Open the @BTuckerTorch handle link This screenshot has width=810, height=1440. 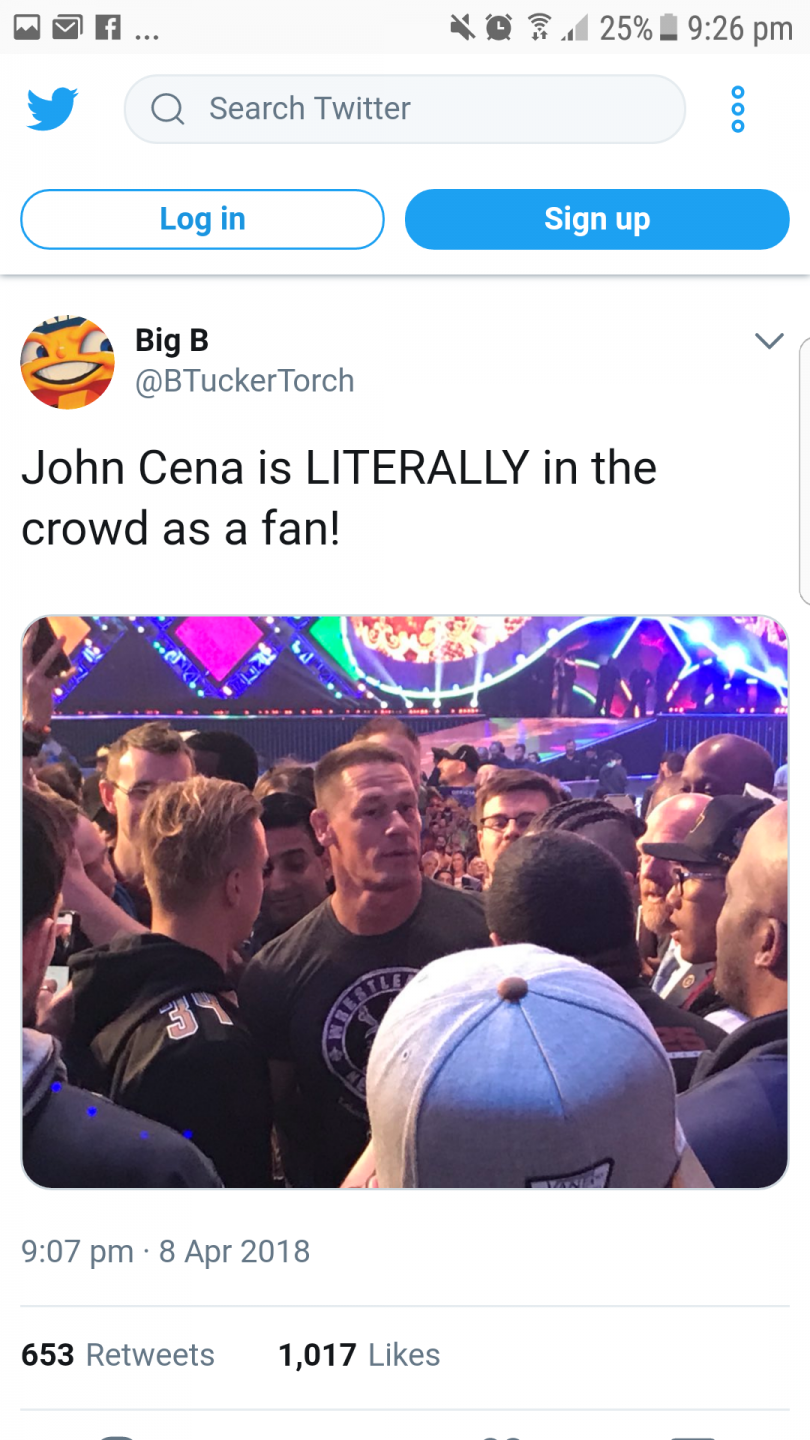click(x=245, y=381)
